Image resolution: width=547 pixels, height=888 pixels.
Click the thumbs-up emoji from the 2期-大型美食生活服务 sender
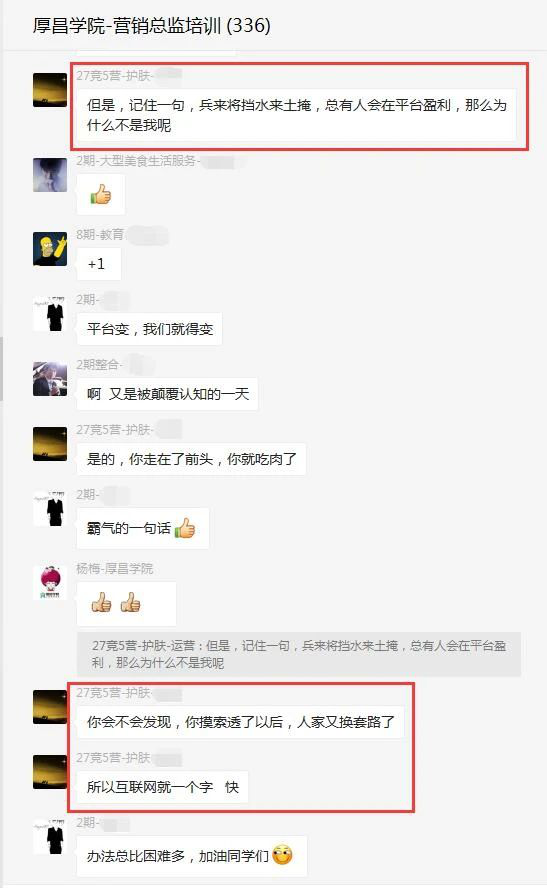(101, 195)
